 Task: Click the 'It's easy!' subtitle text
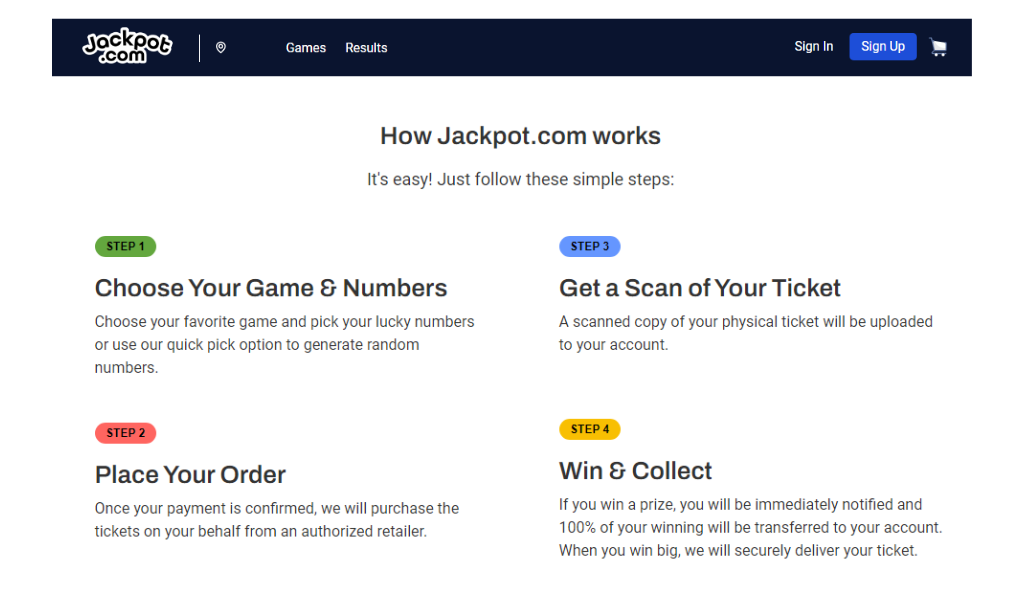click(520, 180)
